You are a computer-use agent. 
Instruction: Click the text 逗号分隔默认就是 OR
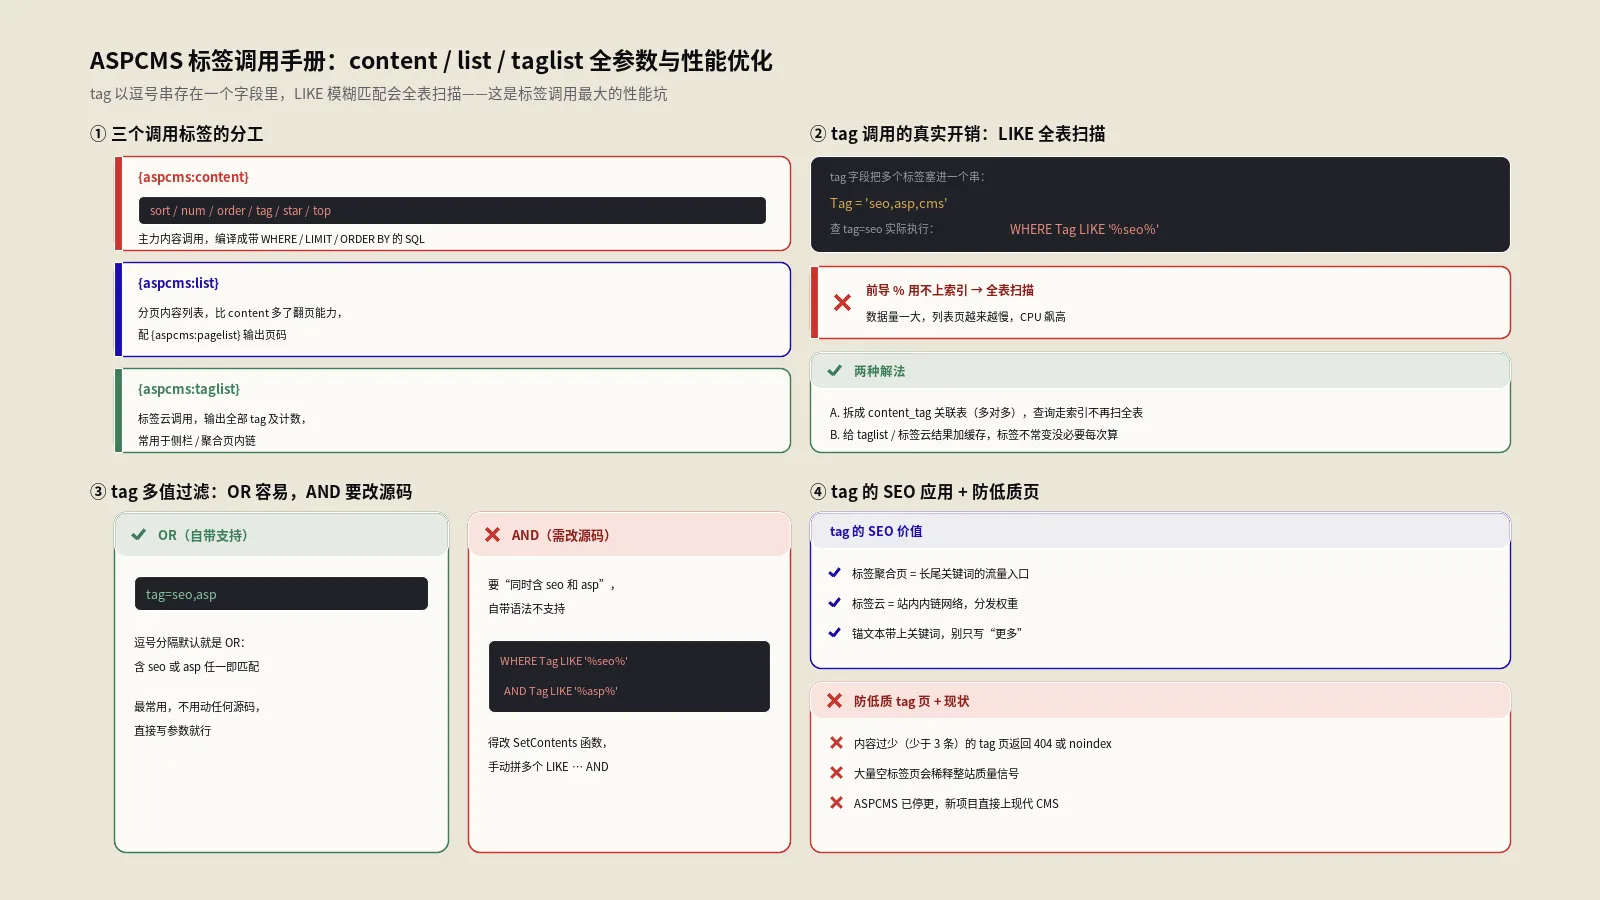[x=189, y=643]
